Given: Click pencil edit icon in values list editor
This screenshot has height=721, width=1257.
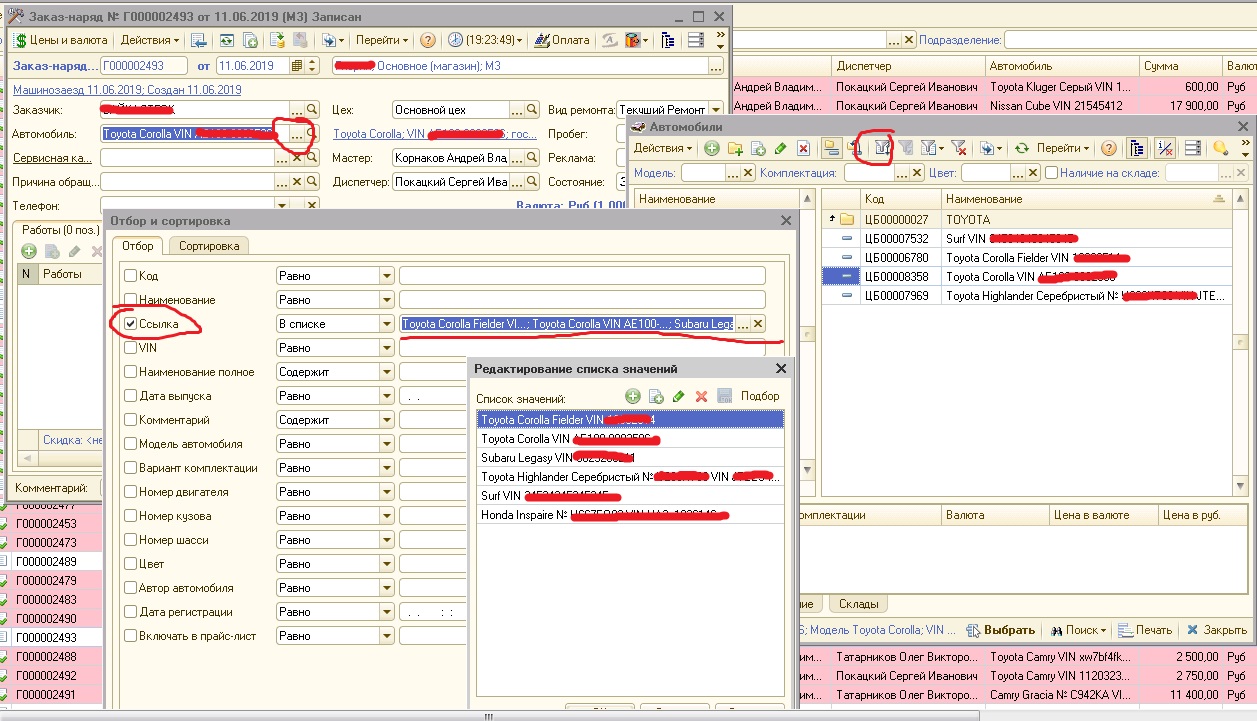Looking at the screenshot, I should pyautogui.click(x=679, y=396).
